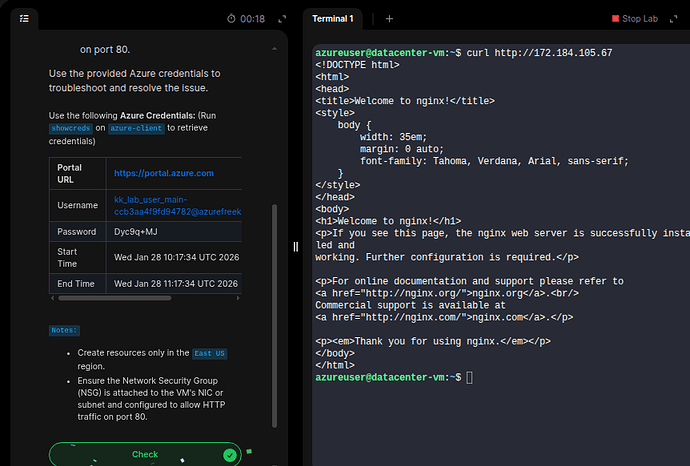Expand the task panel to fullscreen

coord(282,19)
